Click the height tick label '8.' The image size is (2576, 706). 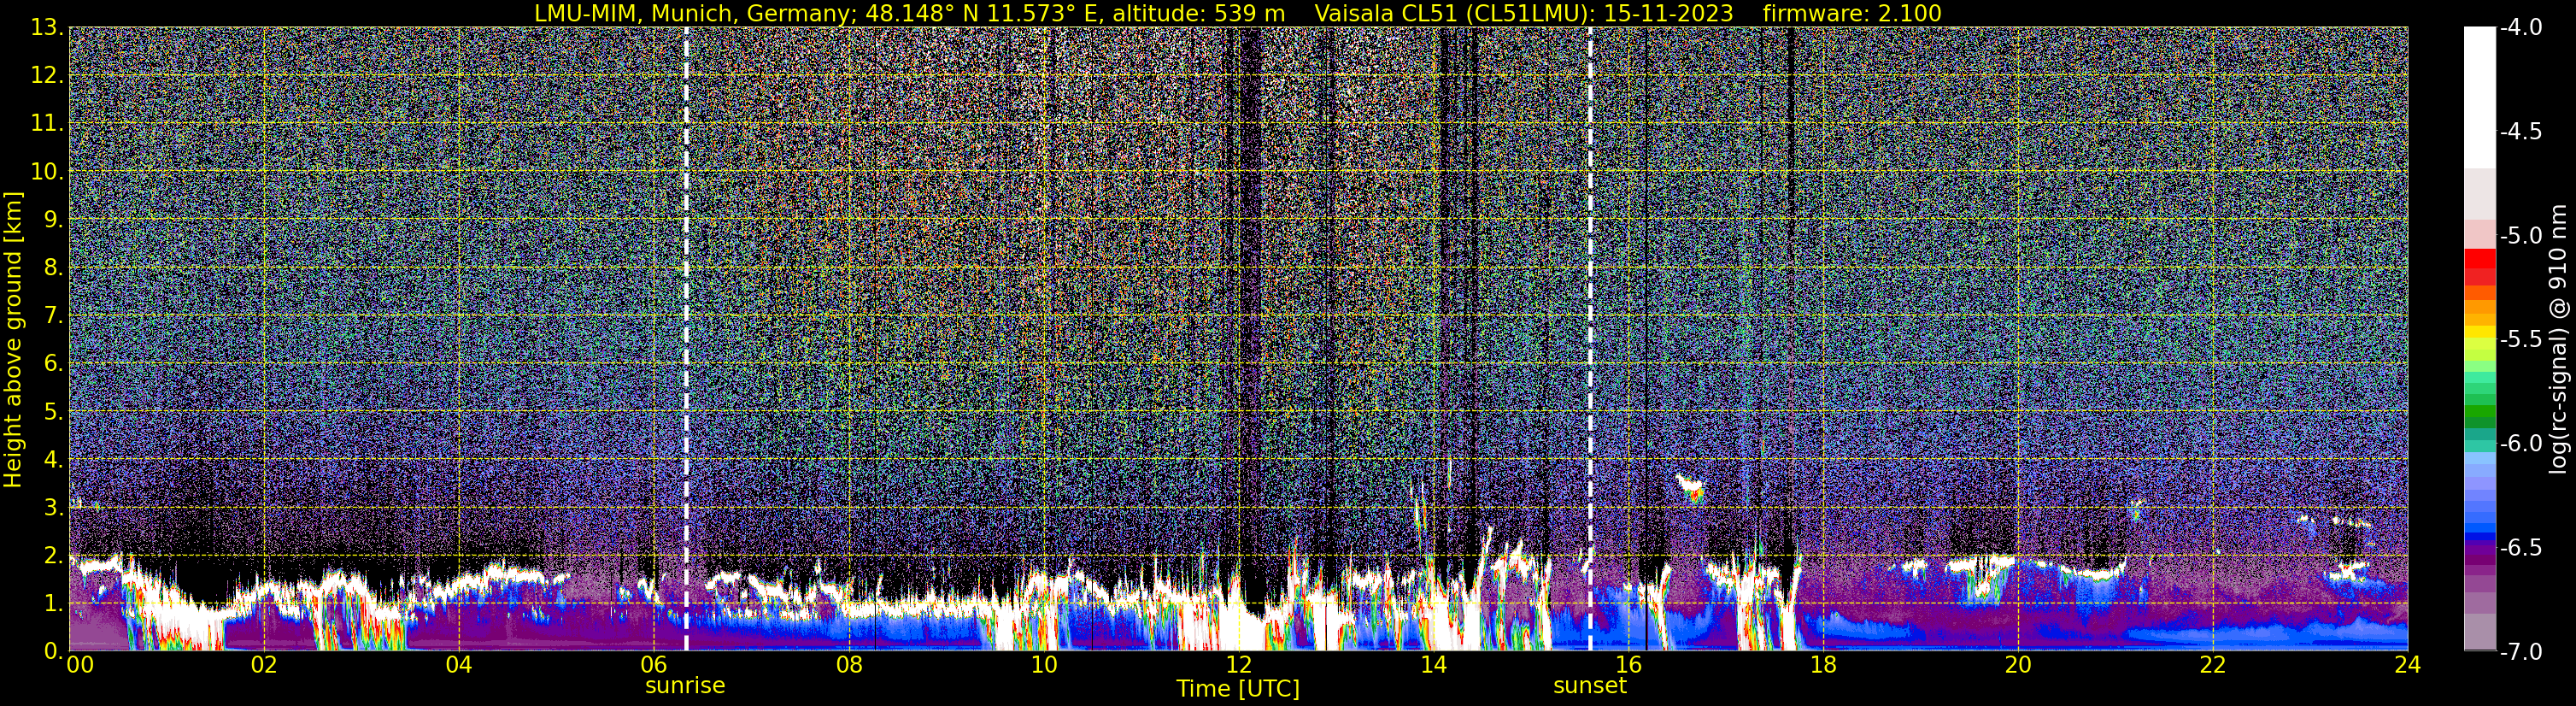(53, 268)
